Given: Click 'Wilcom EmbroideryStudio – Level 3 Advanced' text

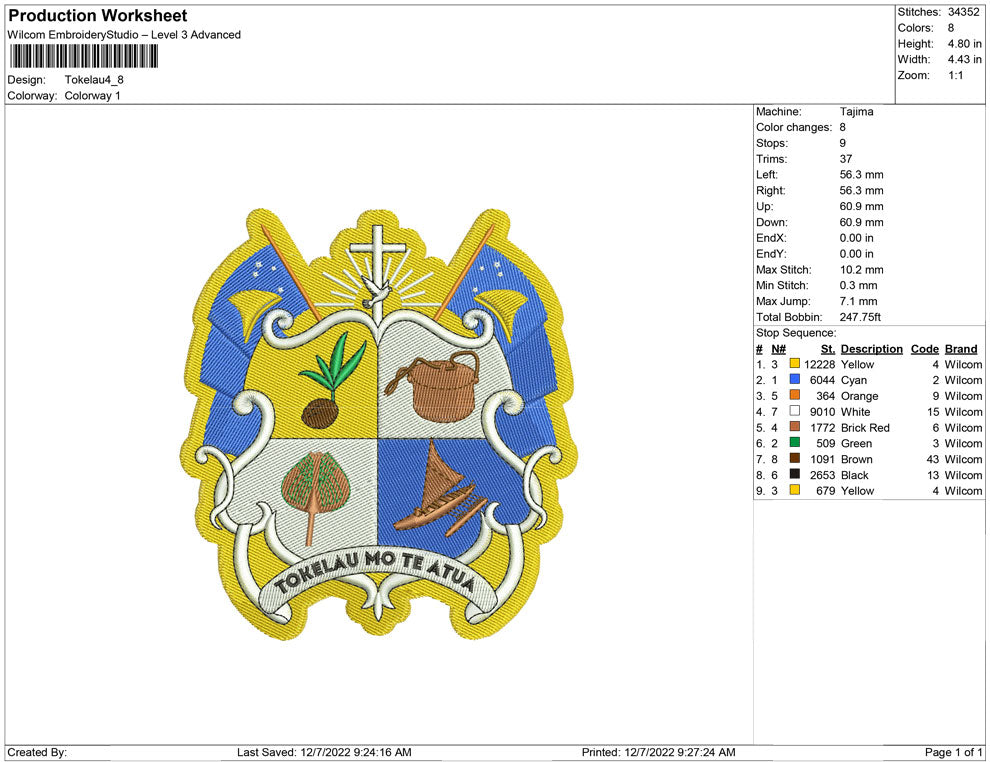Looking at the screenshot, I should click(124, 35).
